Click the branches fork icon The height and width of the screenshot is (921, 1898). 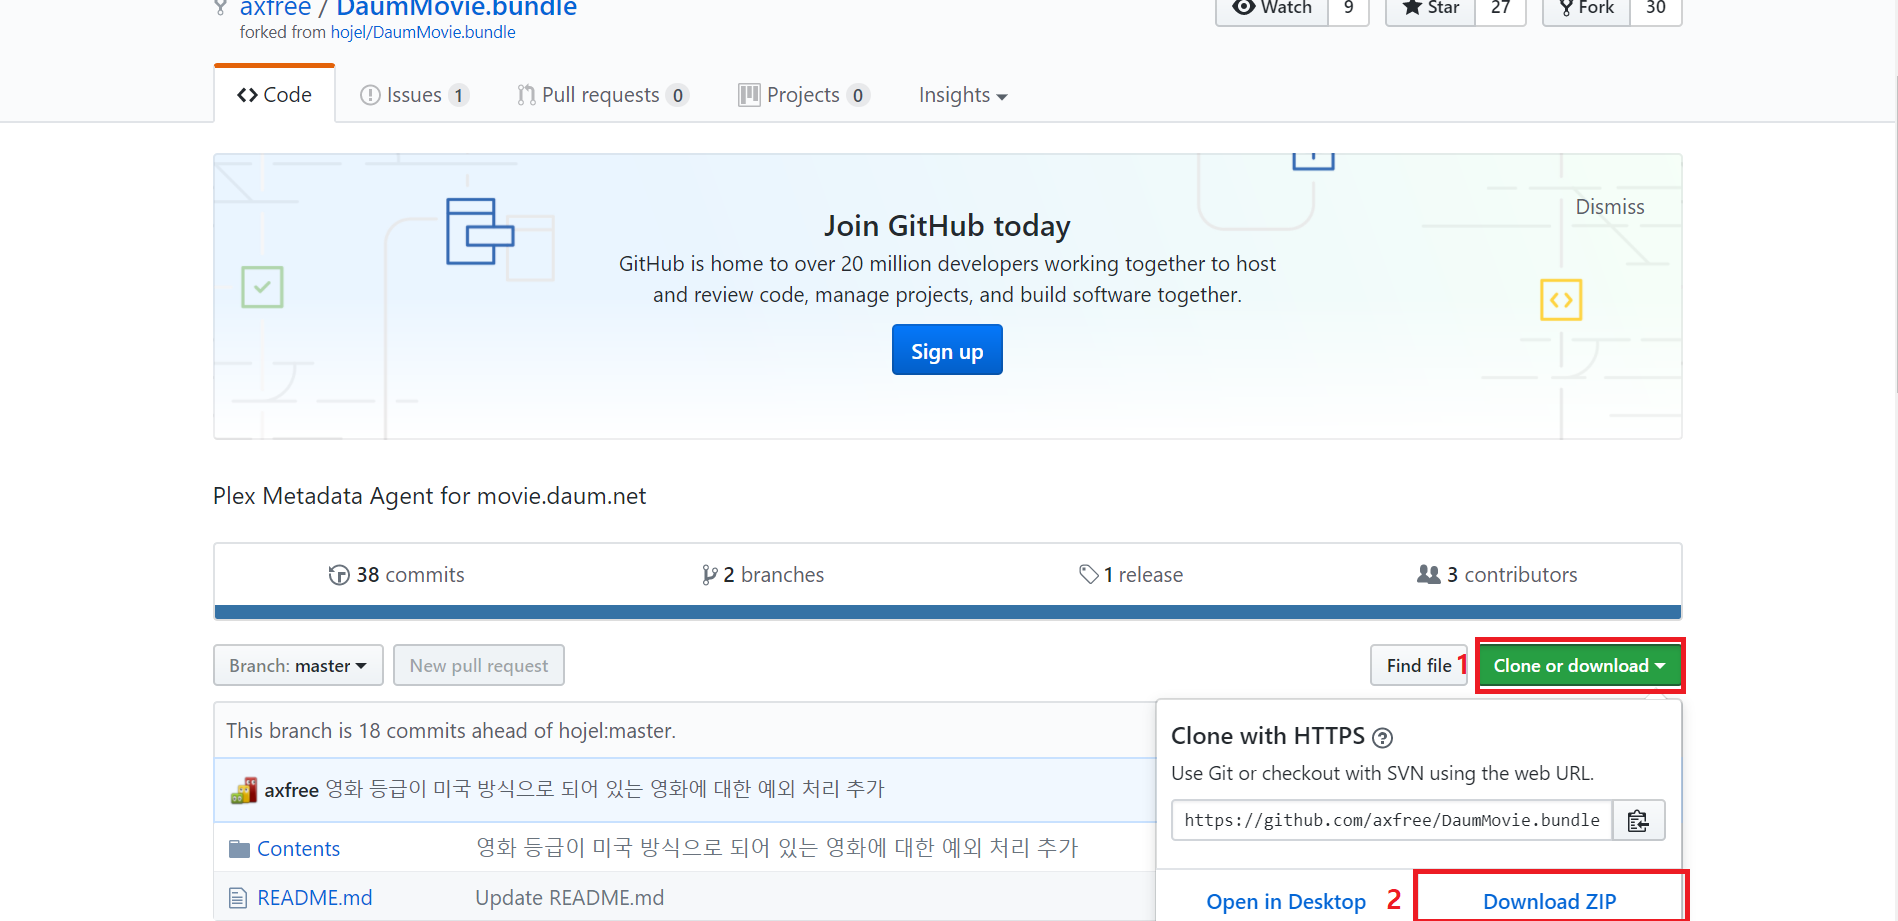(x=709, y=575)
